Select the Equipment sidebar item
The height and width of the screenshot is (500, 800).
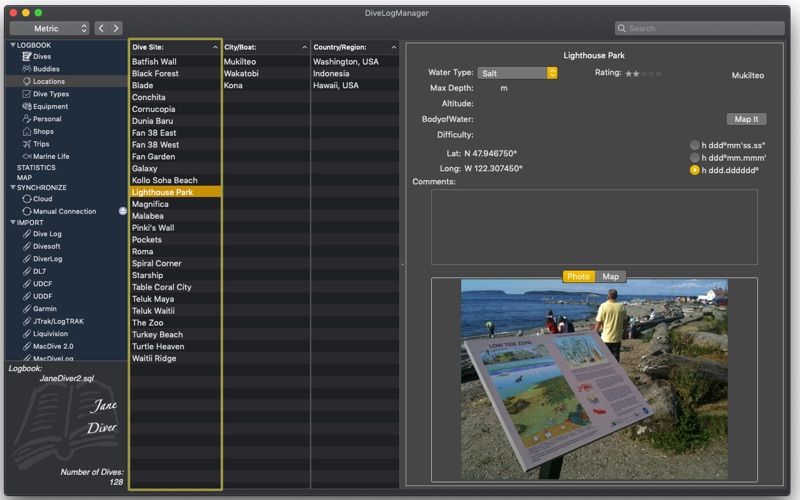(50, 106)
